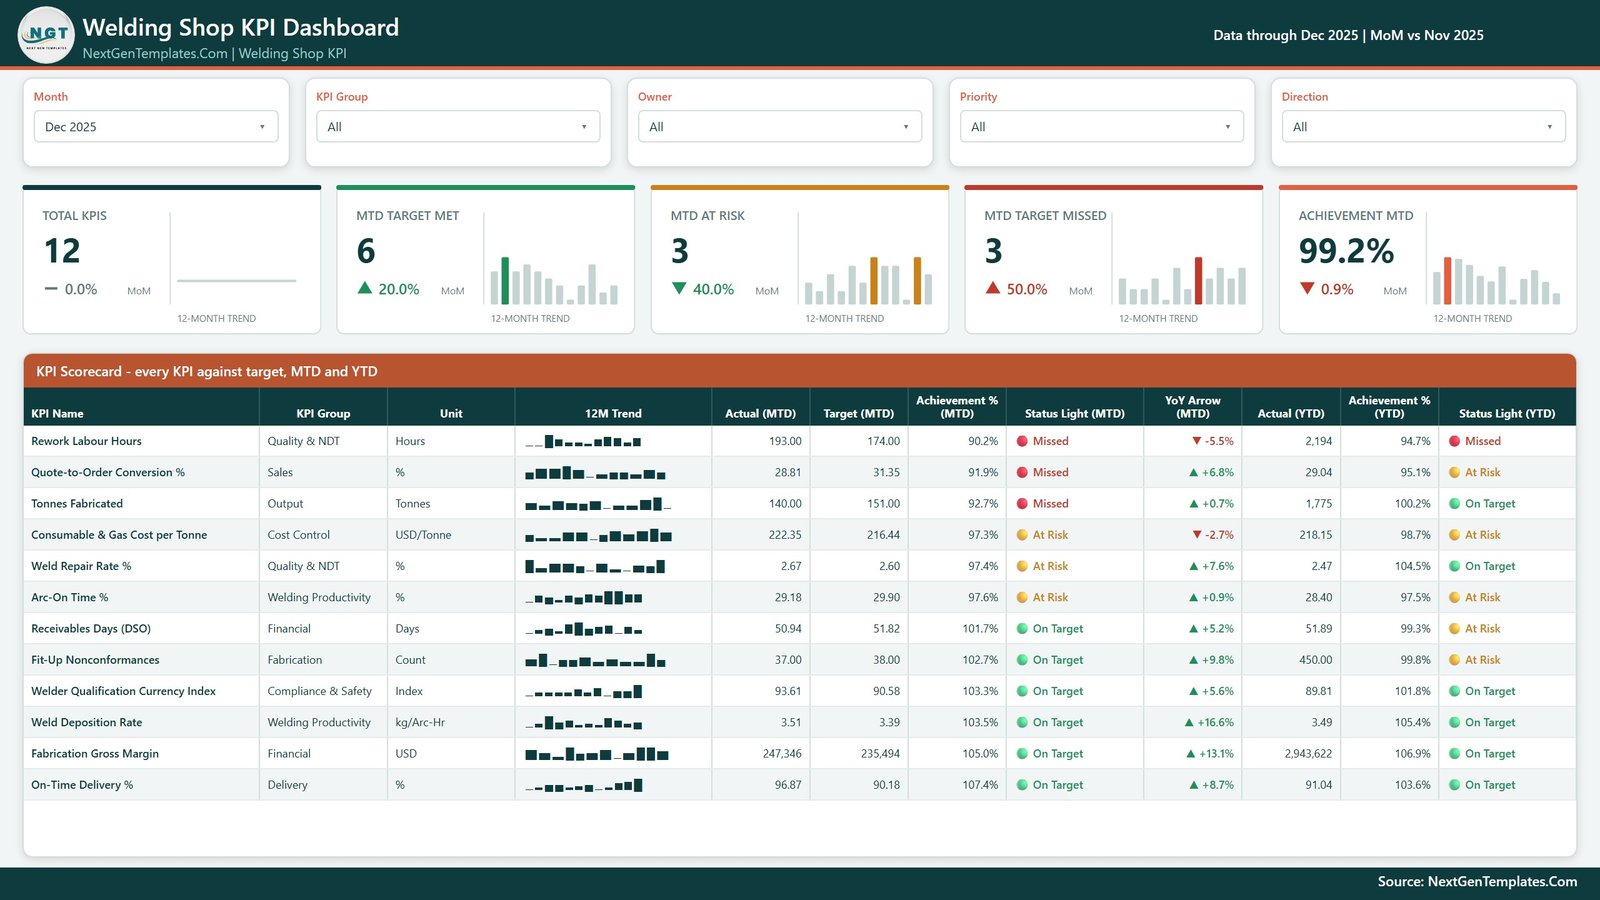
Task: Click Welder Qualification green MTD status light
Action: click(x=1023, y=691)
